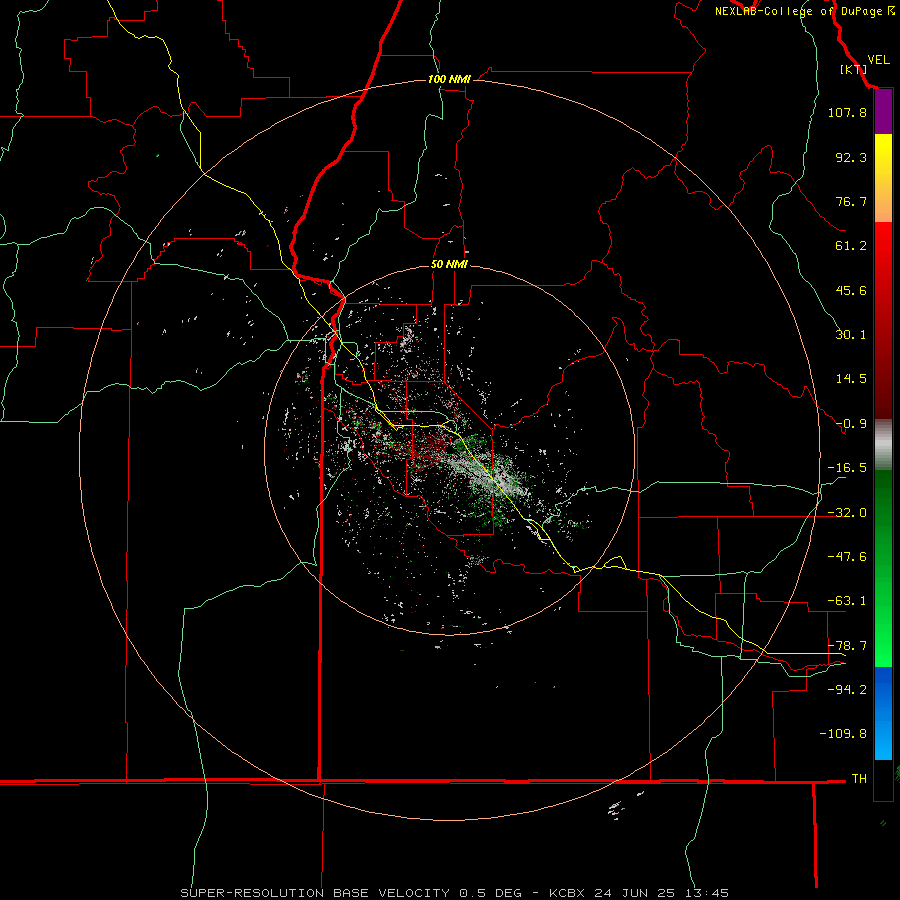
Task: Select the 14.5 legend value
Action: 851,379
